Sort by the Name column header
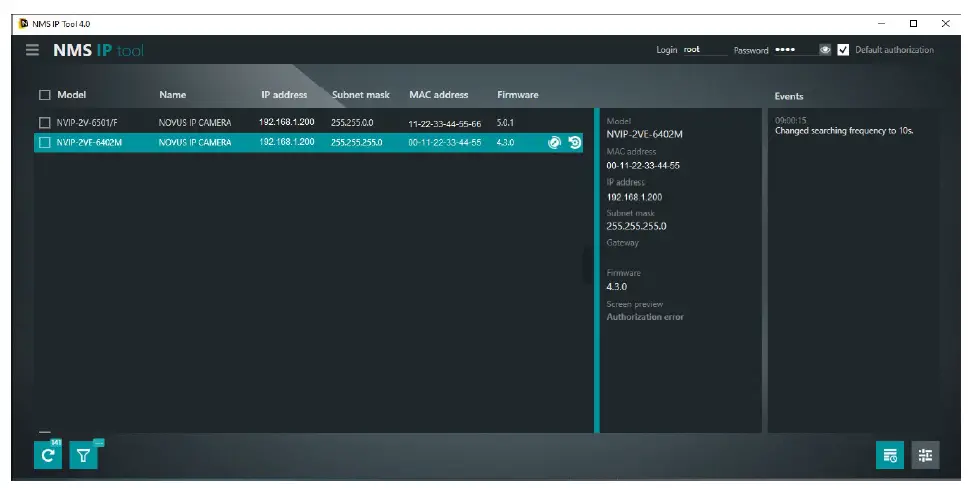Image resolution: width=969 pixels, height=488 pixels. (x=172, y=95)
